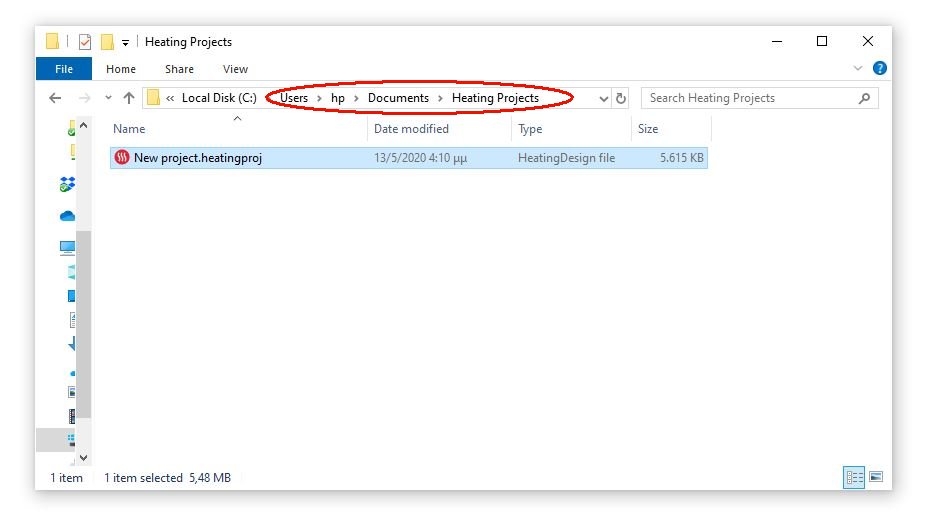Click the red heating icon of New project.heatingproj

coord(122,158)
